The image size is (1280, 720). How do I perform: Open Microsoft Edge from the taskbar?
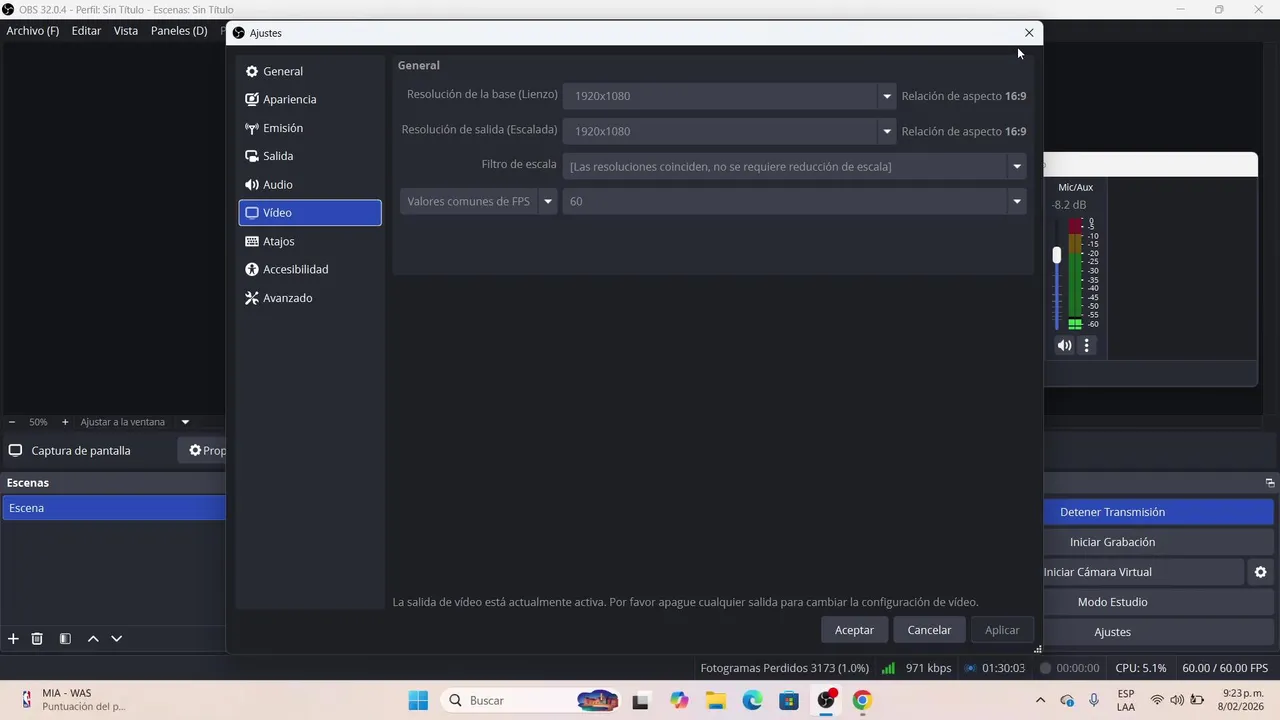[x=752, y=700]
